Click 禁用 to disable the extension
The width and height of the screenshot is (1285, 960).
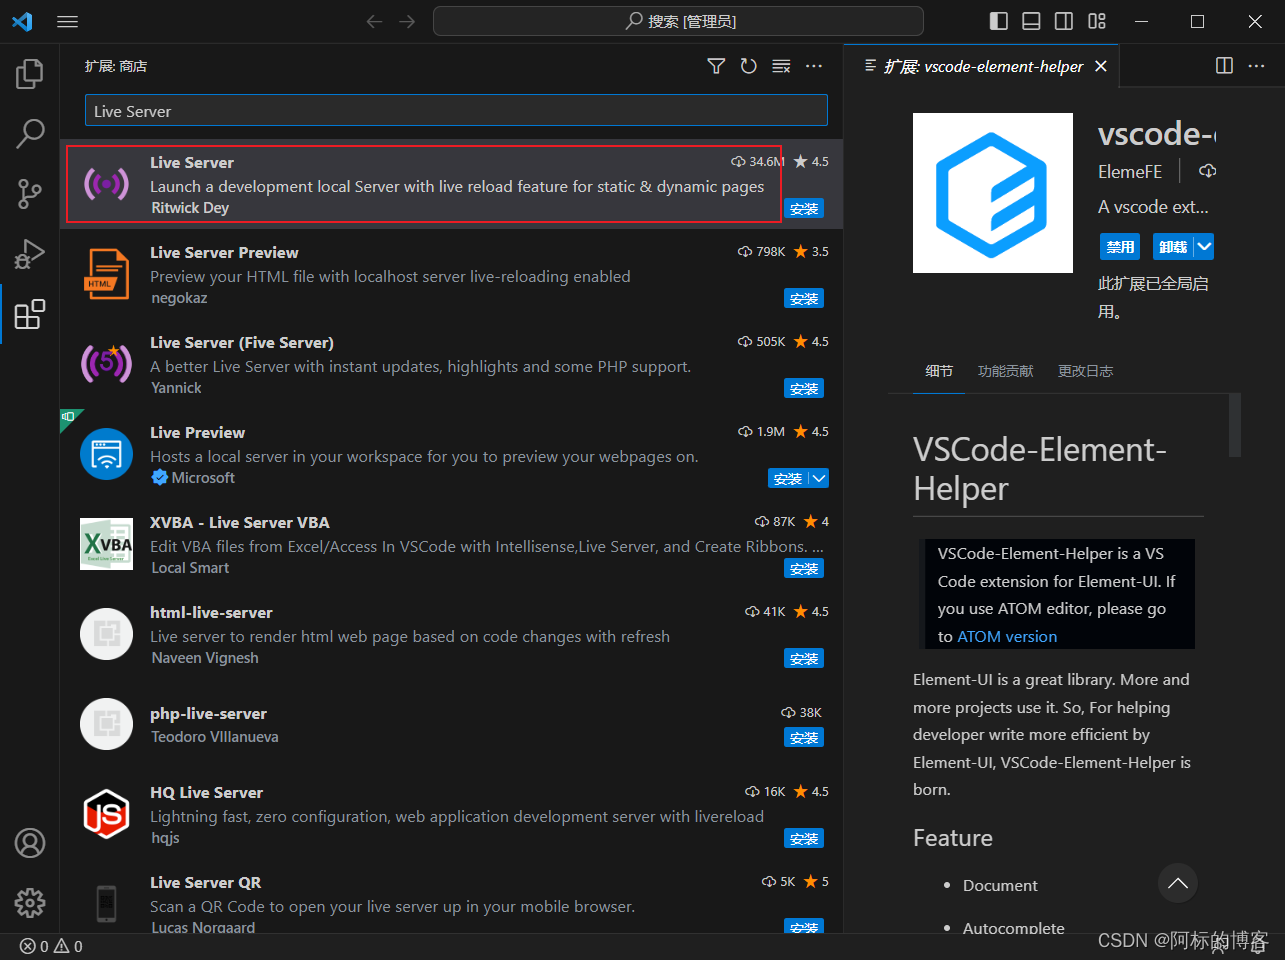1119,246
